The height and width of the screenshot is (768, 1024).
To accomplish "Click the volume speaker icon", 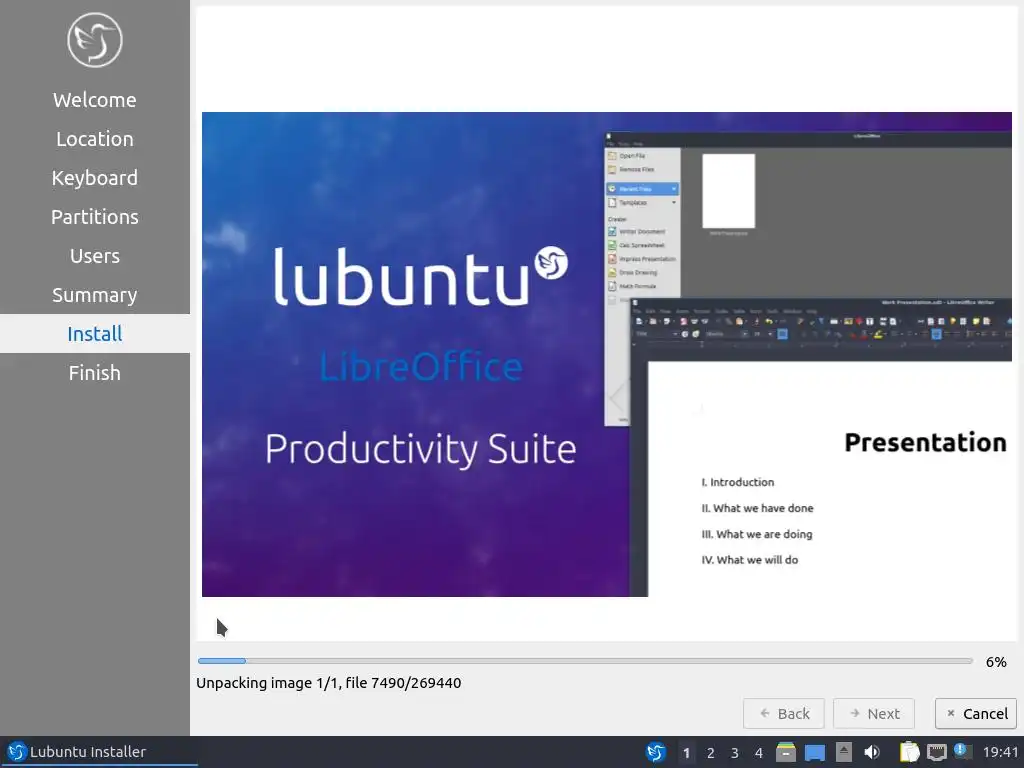I will click(872, 752).
